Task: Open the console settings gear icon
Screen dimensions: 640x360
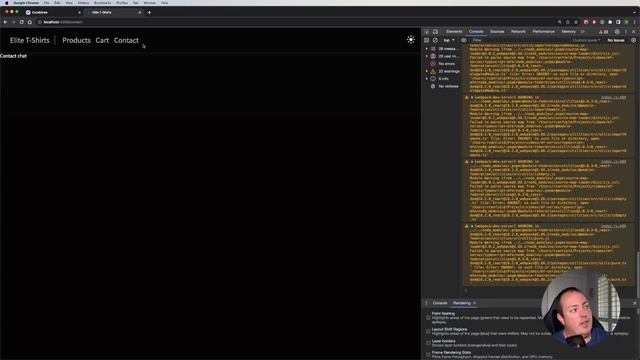Action: 633,40
